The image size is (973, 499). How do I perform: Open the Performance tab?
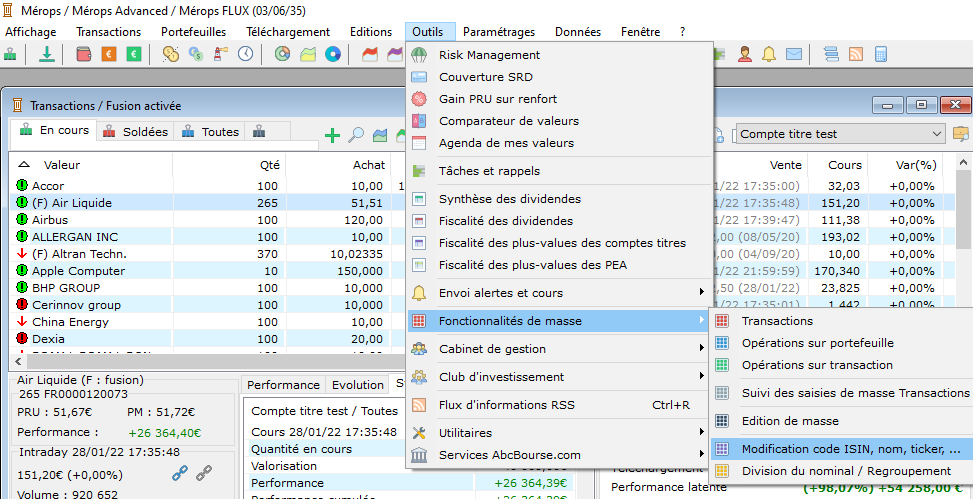[283, 385]
